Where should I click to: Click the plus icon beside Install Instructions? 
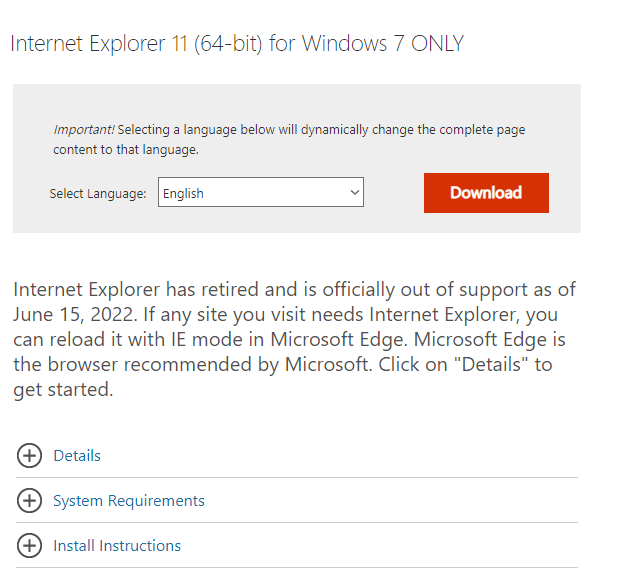pos(29,546)
